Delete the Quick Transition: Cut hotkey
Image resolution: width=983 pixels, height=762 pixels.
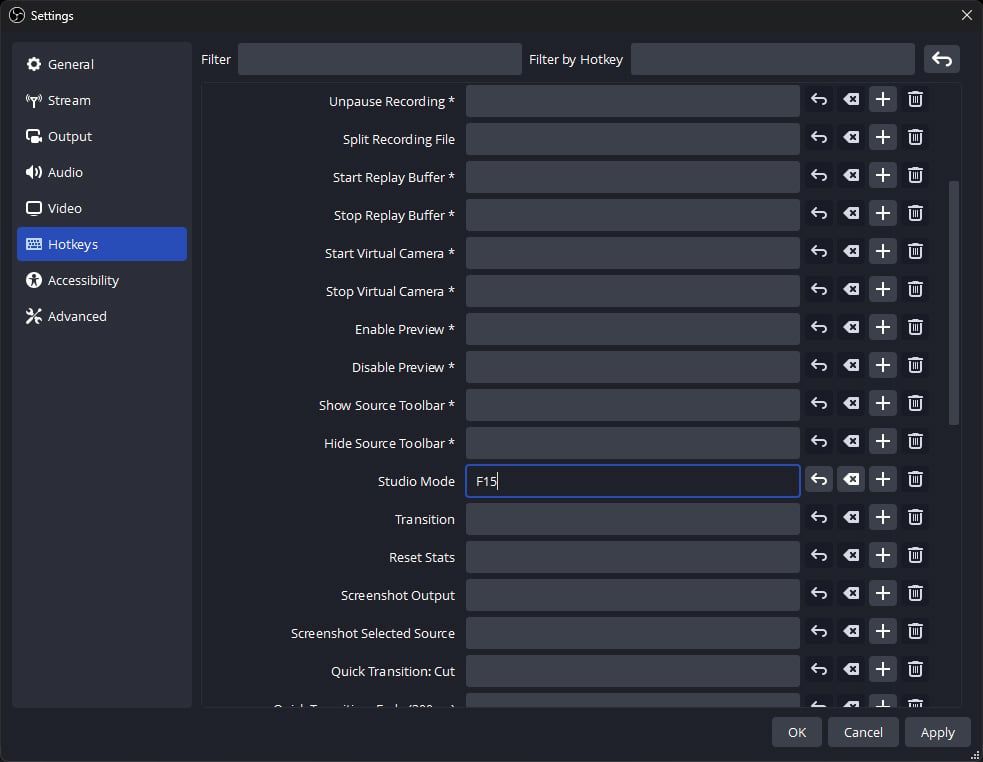[x=915, y=670]
